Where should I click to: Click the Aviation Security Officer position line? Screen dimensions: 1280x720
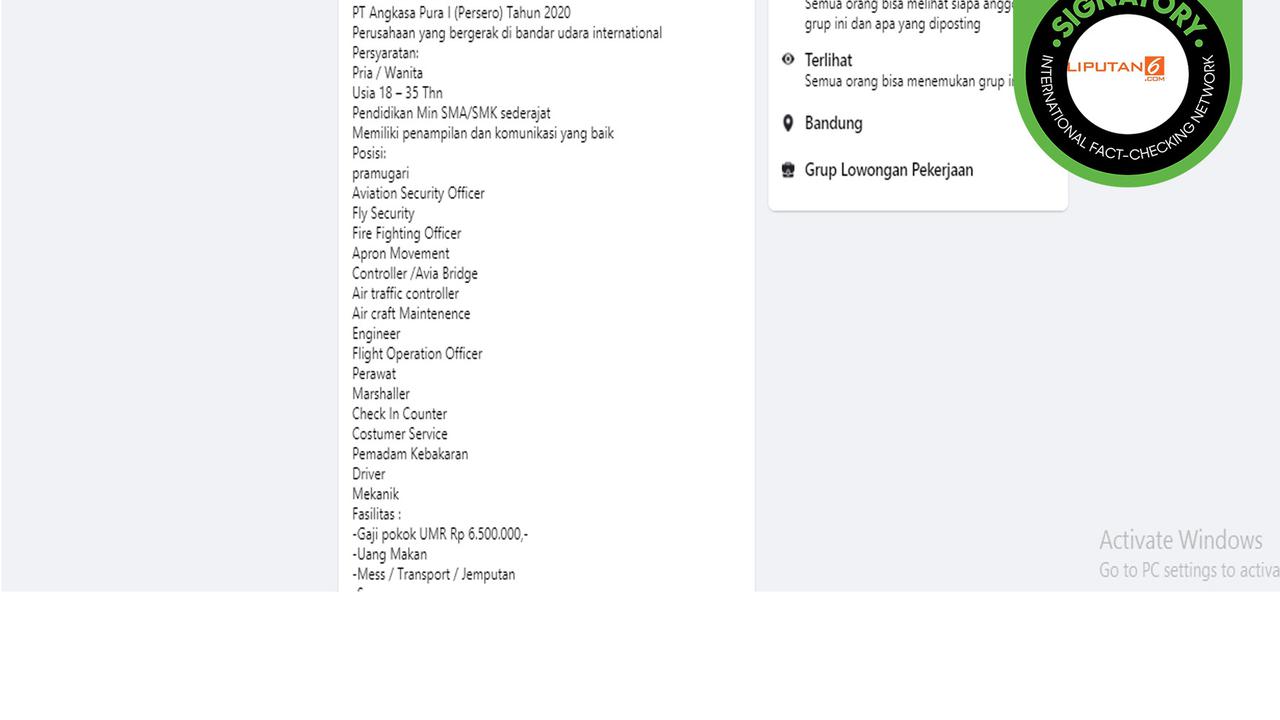[418, 193]
